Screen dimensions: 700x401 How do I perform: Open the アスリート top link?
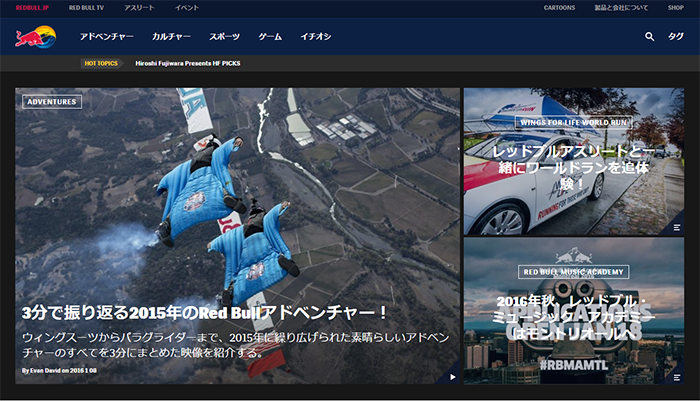click(x=139, y=7)
